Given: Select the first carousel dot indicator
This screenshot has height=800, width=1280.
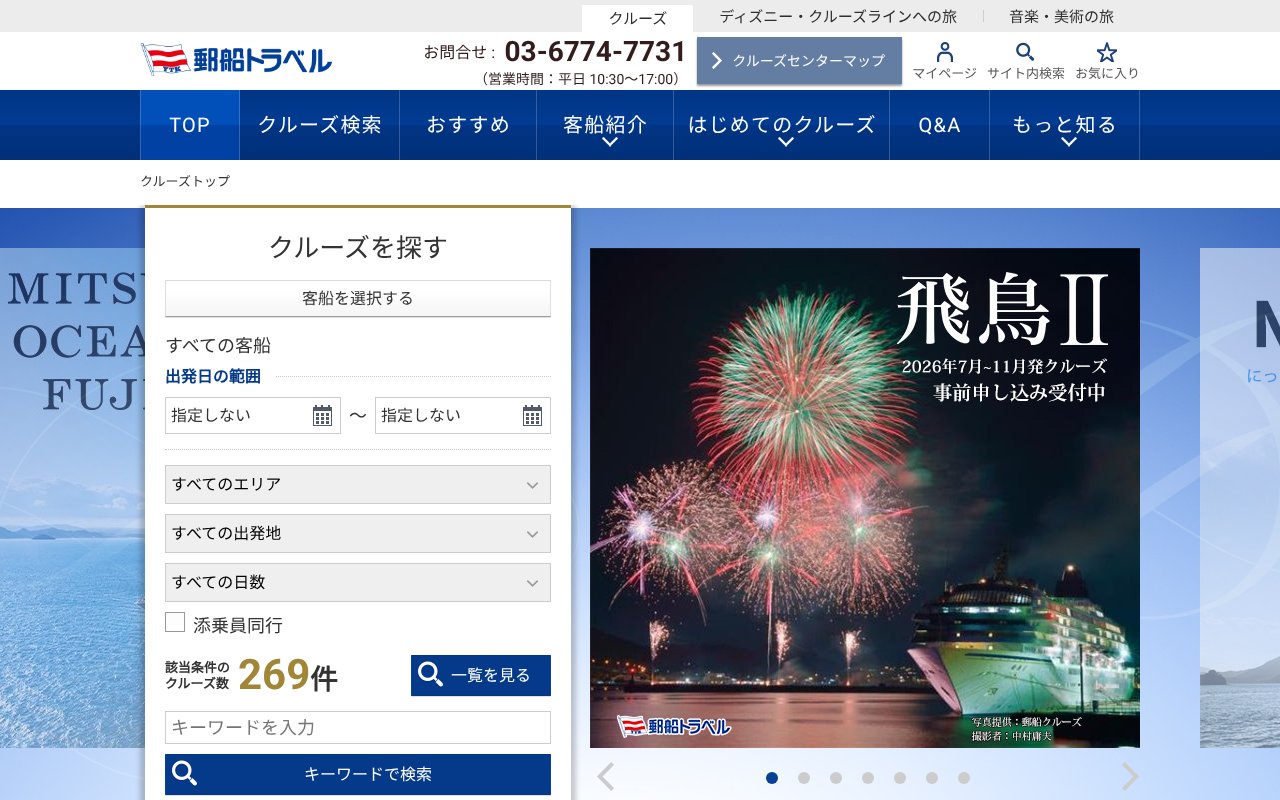Looking at the screenshot, I should [772, 776].
